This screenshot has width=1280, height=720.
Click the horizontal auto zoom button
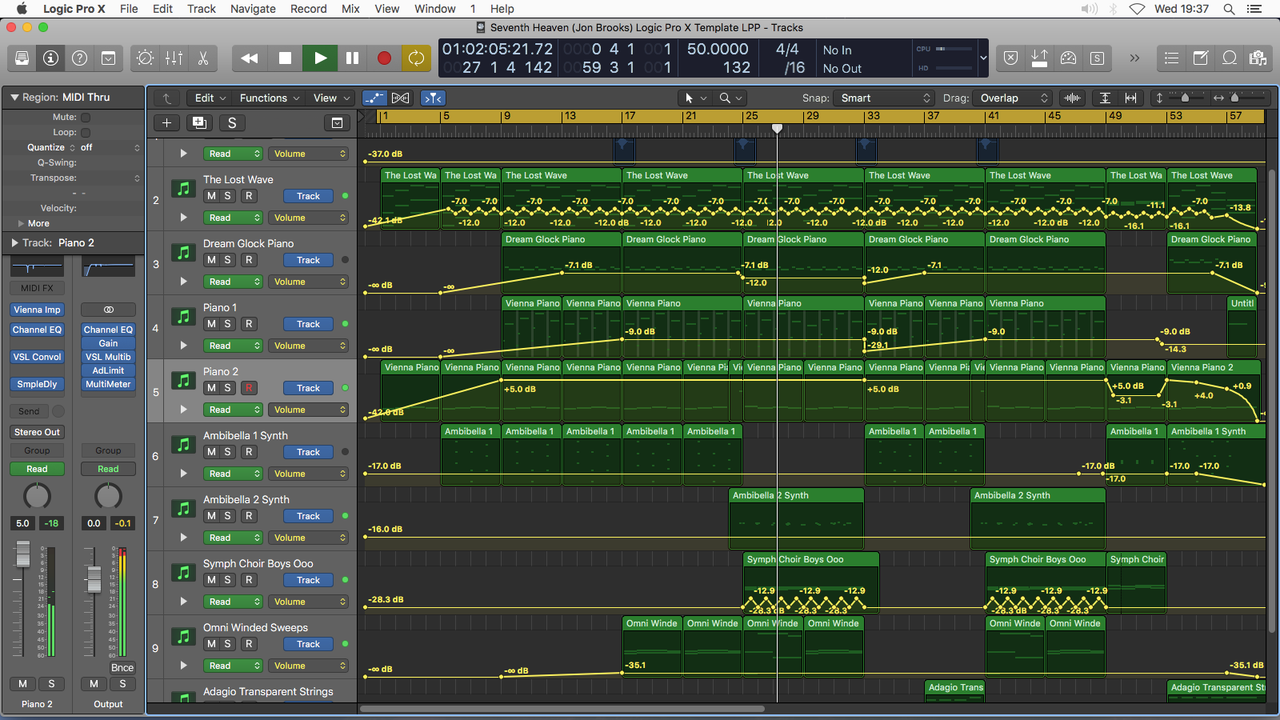coord(1131,98)
